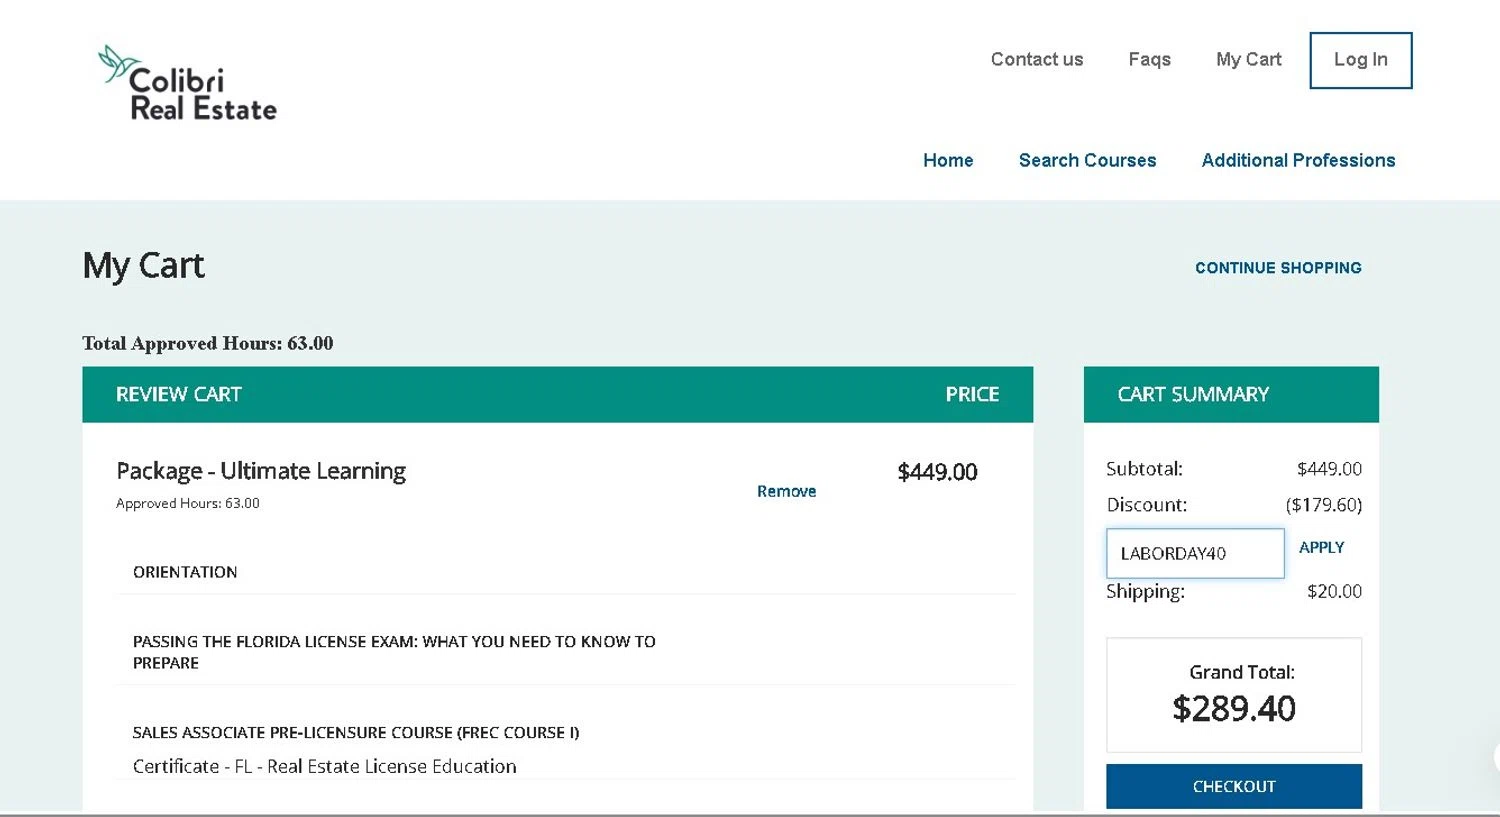This screenshot has height=817, width=1500.
Task: Click Certificate - FL - Real Estate License Education
Action: 324,766
